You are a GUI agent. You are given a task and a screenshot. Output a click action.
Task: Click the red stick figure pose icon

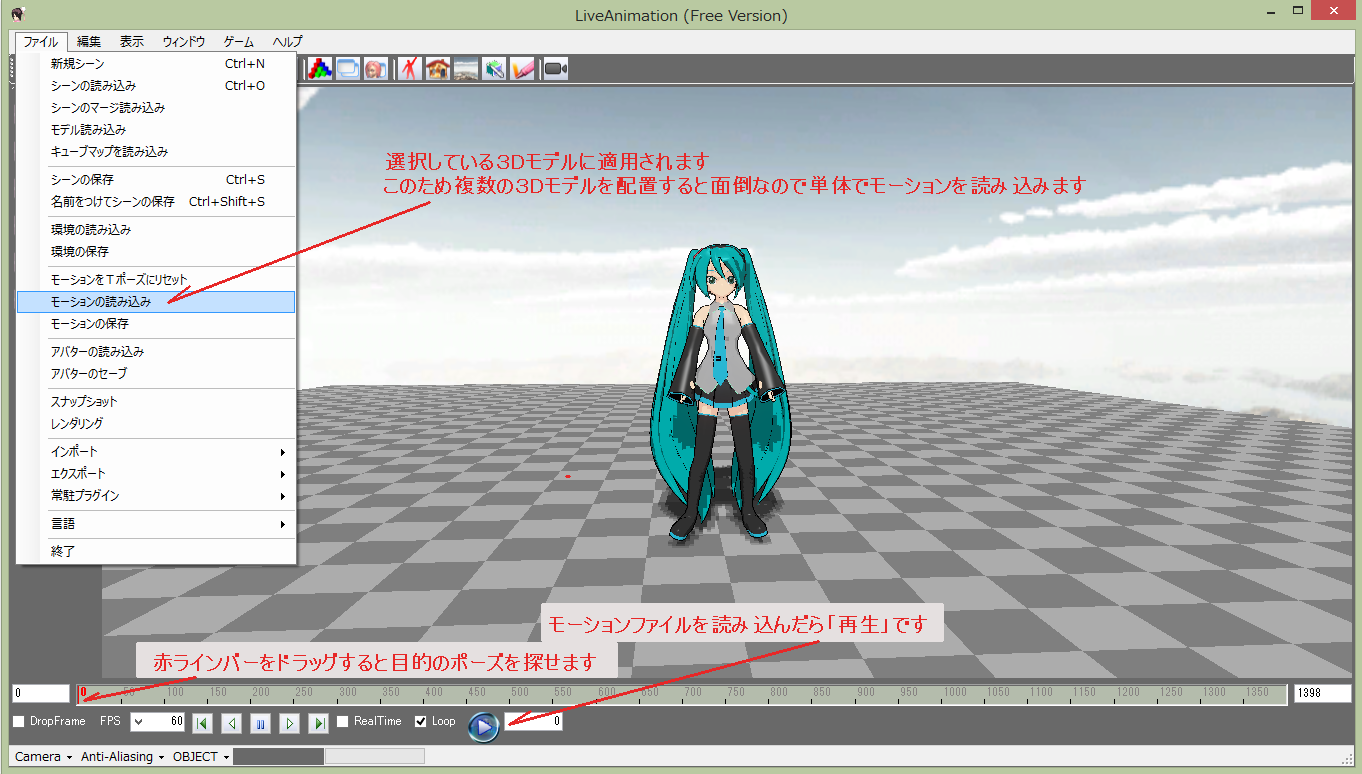coord(409,68)
